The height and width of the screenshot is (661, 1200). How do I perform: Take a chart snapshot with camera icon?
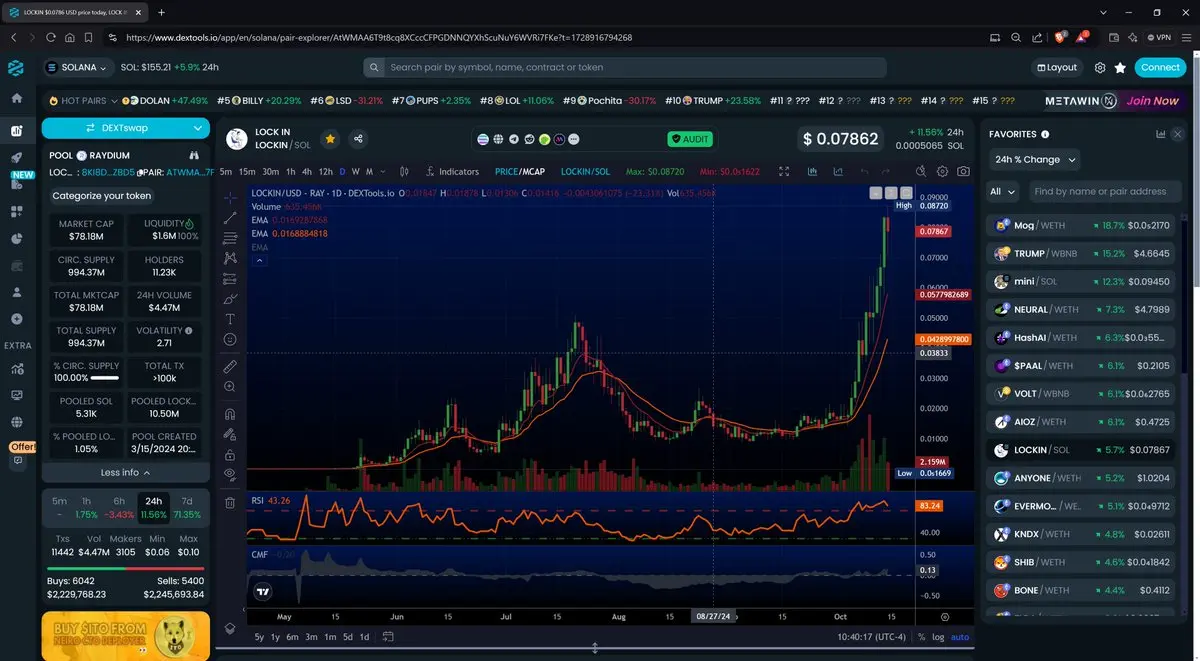tap(963, 172)
